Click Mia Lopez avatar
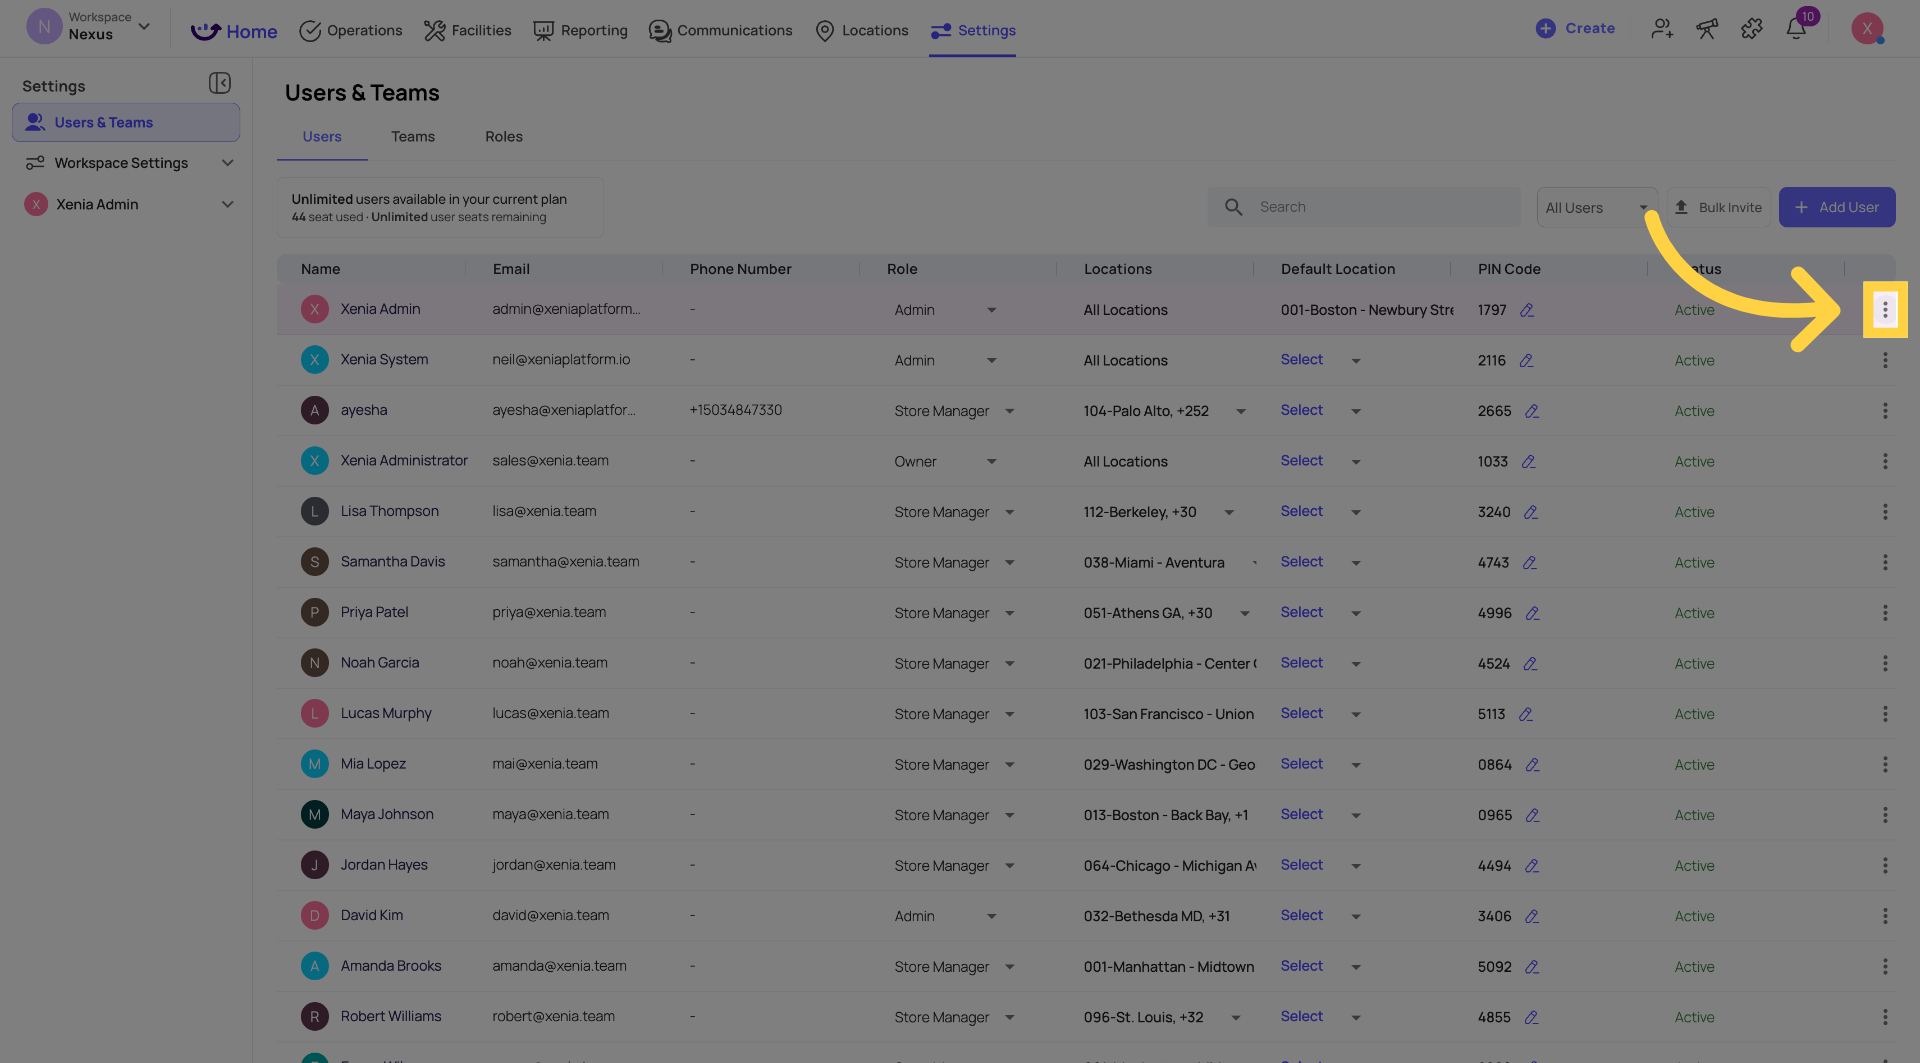The image size is (1920, 1063). click(314, 764)
